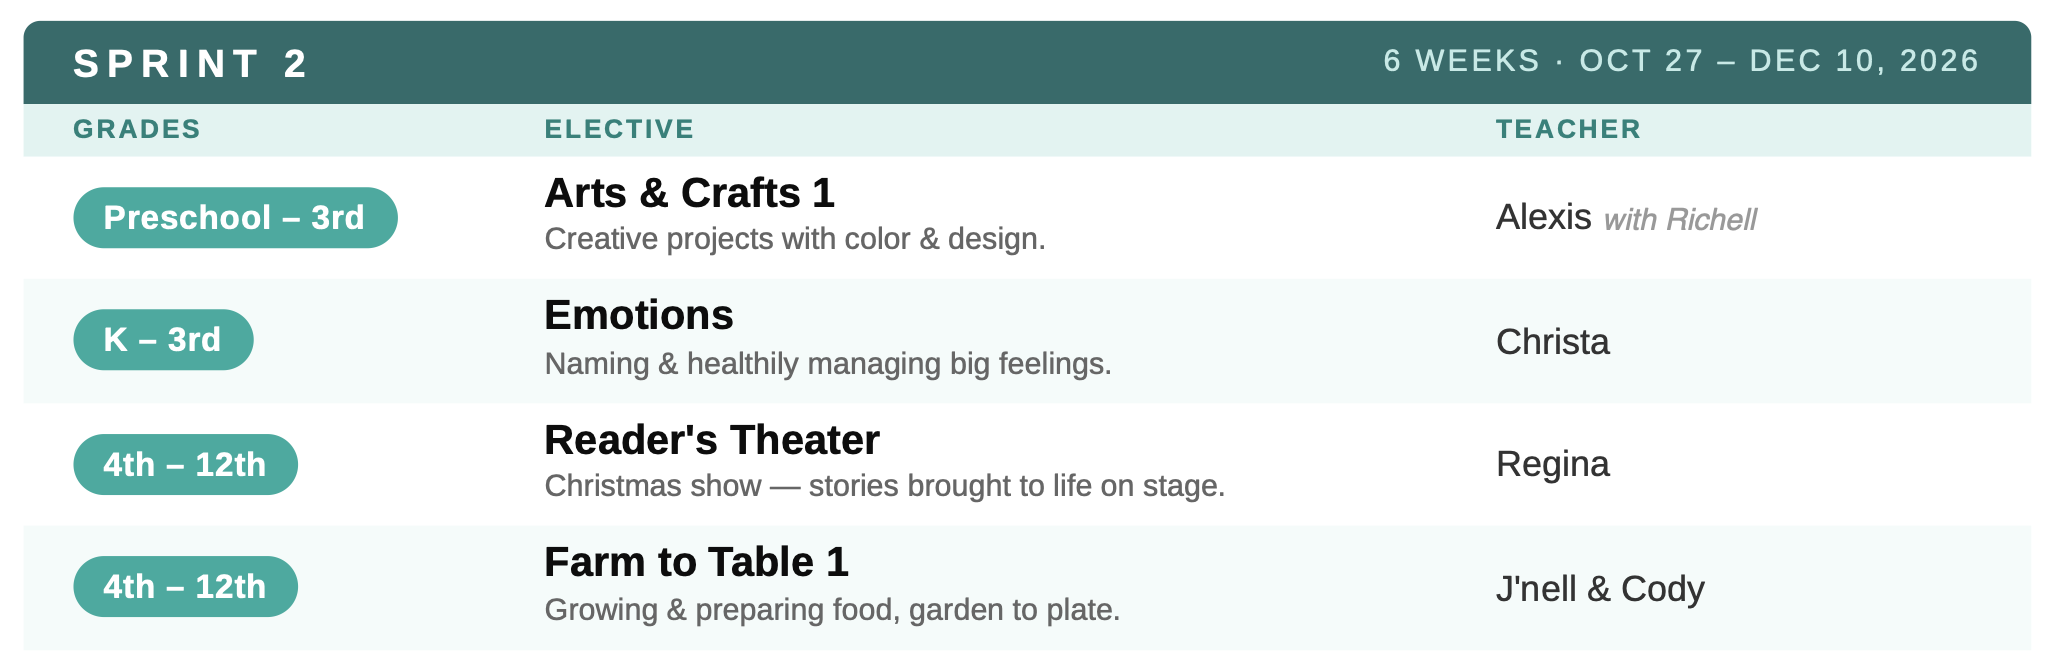Open the Emotions elective title
This screenshot has width=2058, height=672.
click(638, 315)
